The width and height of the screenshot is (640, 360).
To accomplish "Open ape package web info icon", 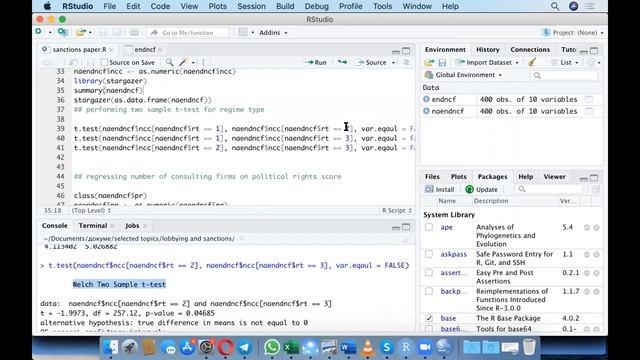I will pyautogui.click(x=587, y=227).
